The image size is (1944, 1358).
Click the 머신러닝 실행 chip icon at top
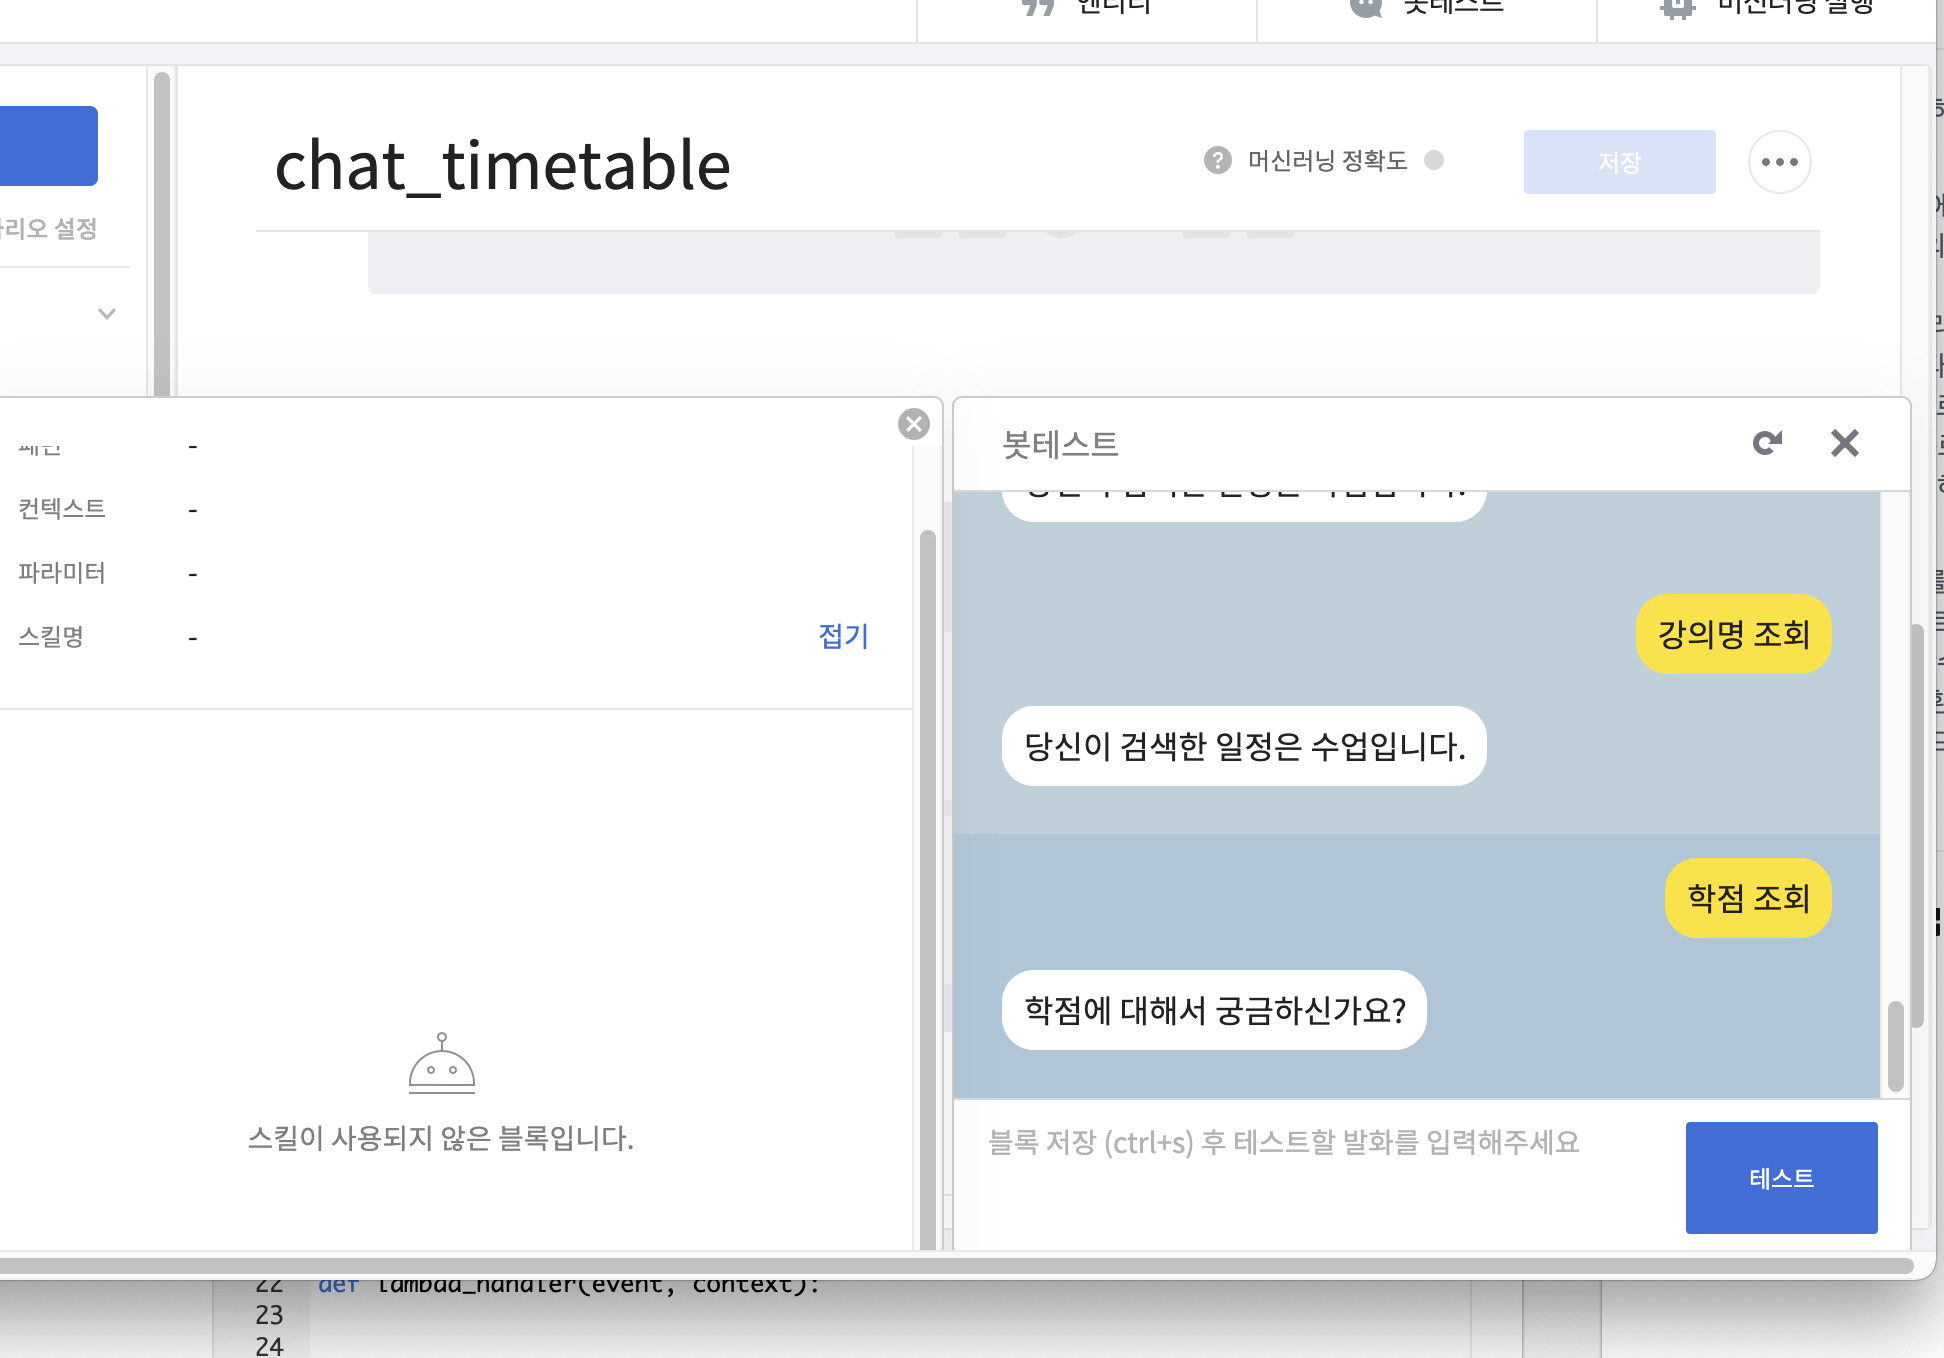1677,8
